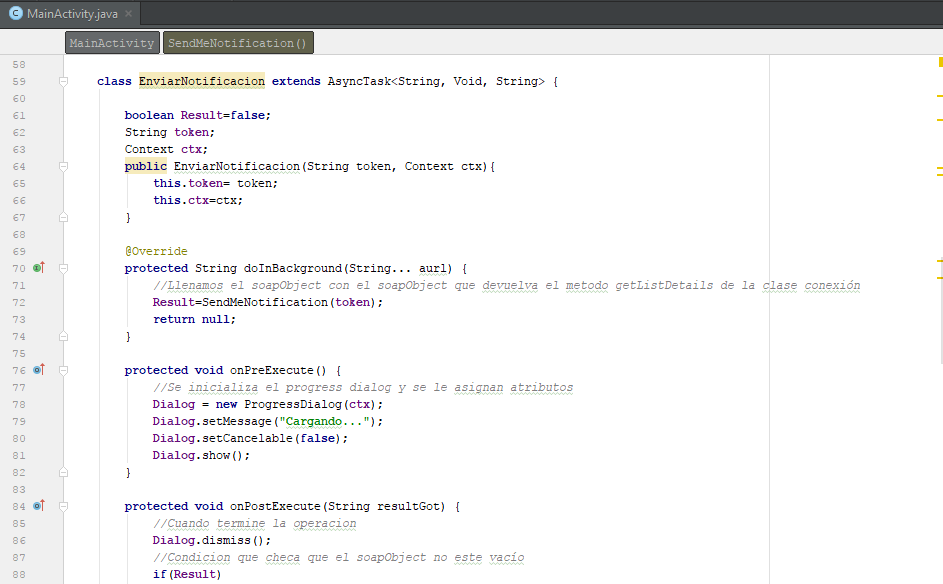This screenshot has height=584, width=943.
Task: Click onPreExecute method name on line 76
Action: pyautogui.click(x=271, y=370)
